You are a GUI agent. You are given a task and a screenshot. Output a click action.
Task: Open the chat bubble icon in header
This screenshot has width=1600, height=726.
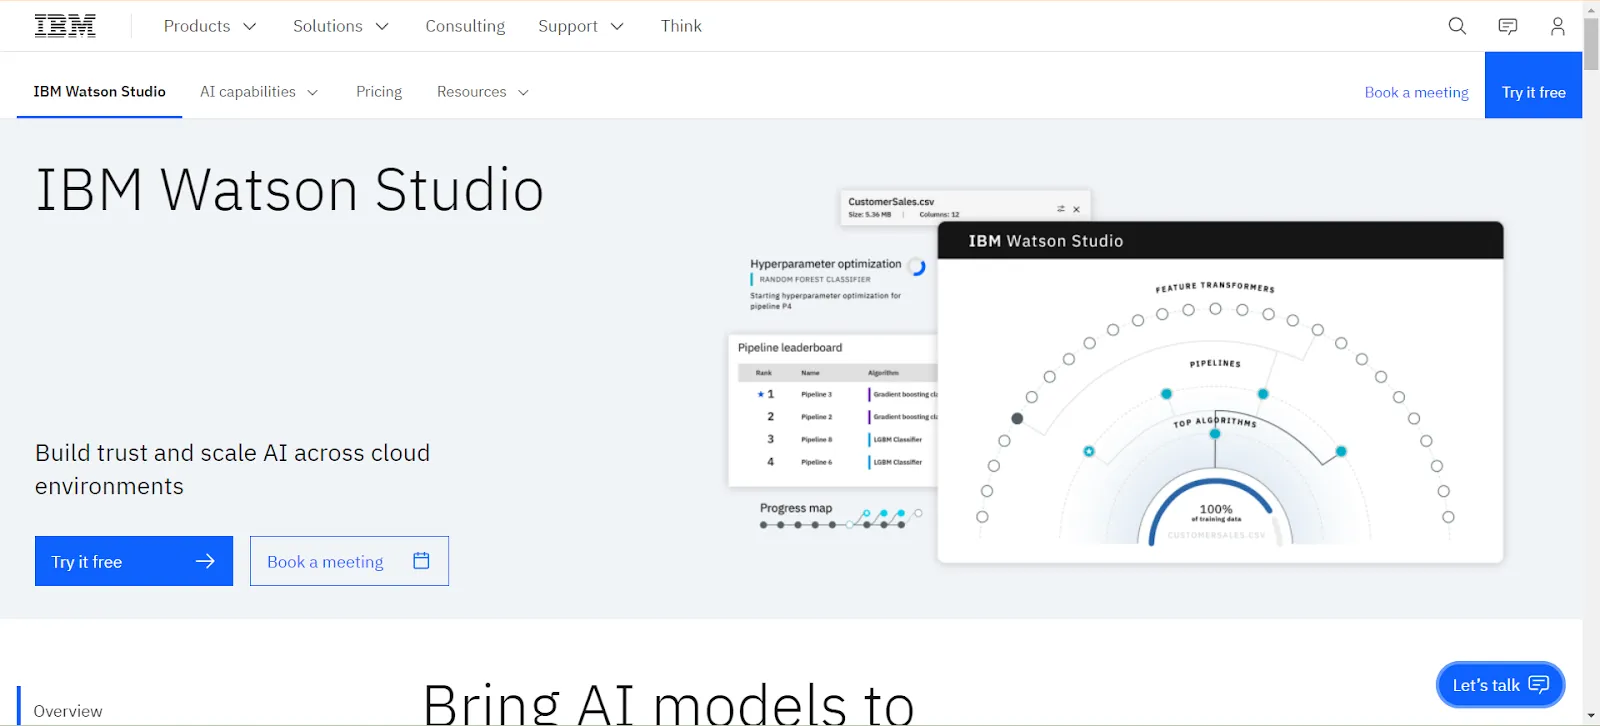point(1508,26)
